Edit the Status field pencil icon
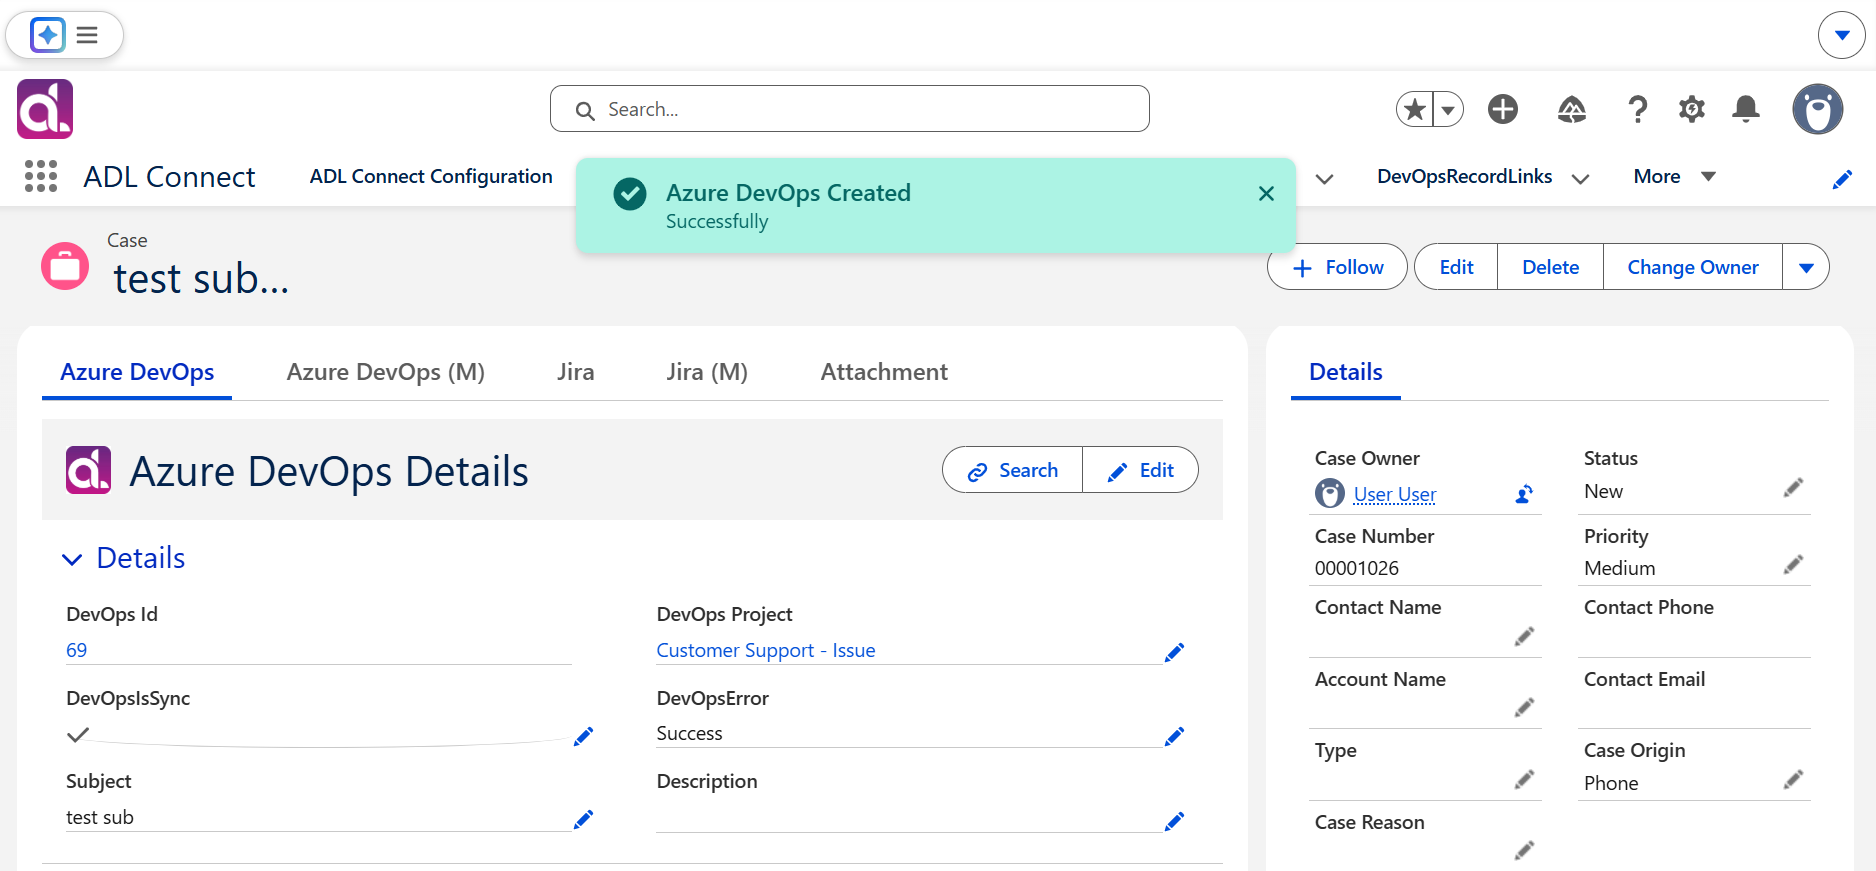Image resolution: width=1876 pixels, height=871 pixels. pyautogui.click(x=1793, y=488)
